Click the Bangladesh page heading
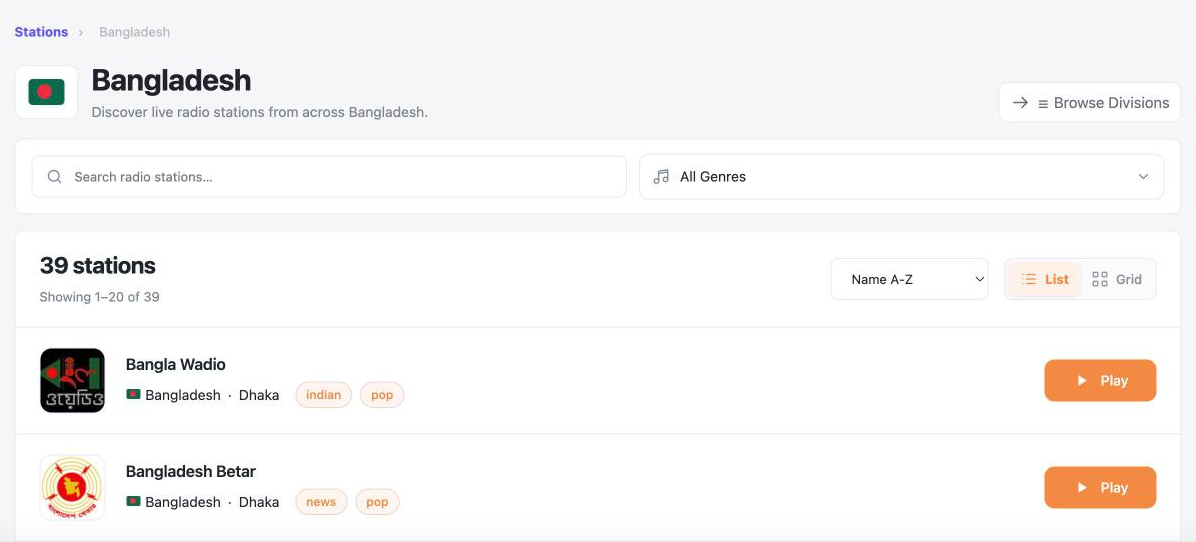Screen dimensions: 1196x542 pyautogui.click(x=171, y=81)
